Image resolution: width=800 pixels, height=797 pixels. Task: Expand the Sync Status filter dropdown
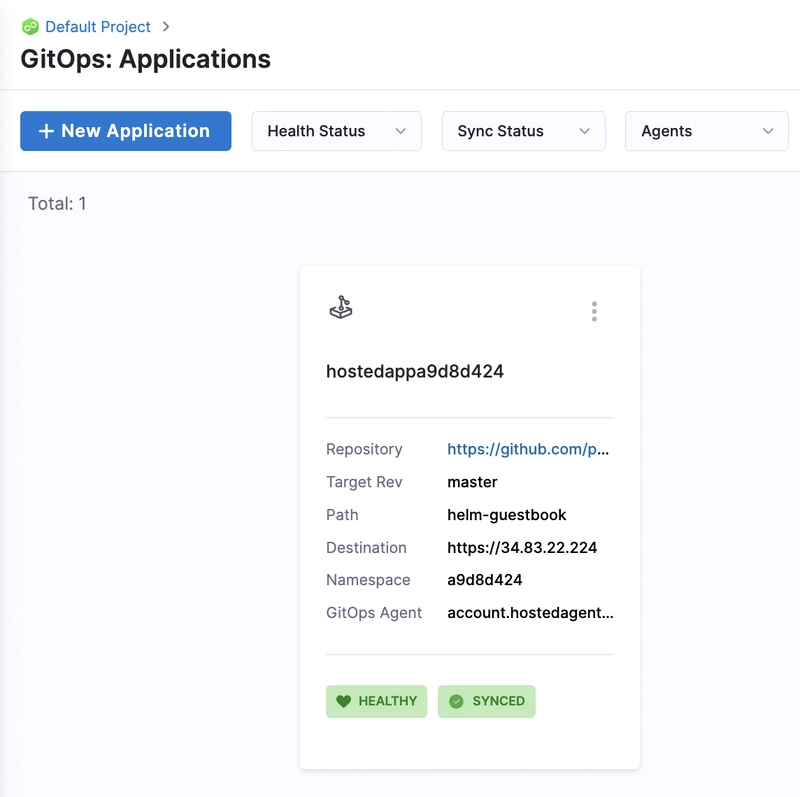pos(523,131)
